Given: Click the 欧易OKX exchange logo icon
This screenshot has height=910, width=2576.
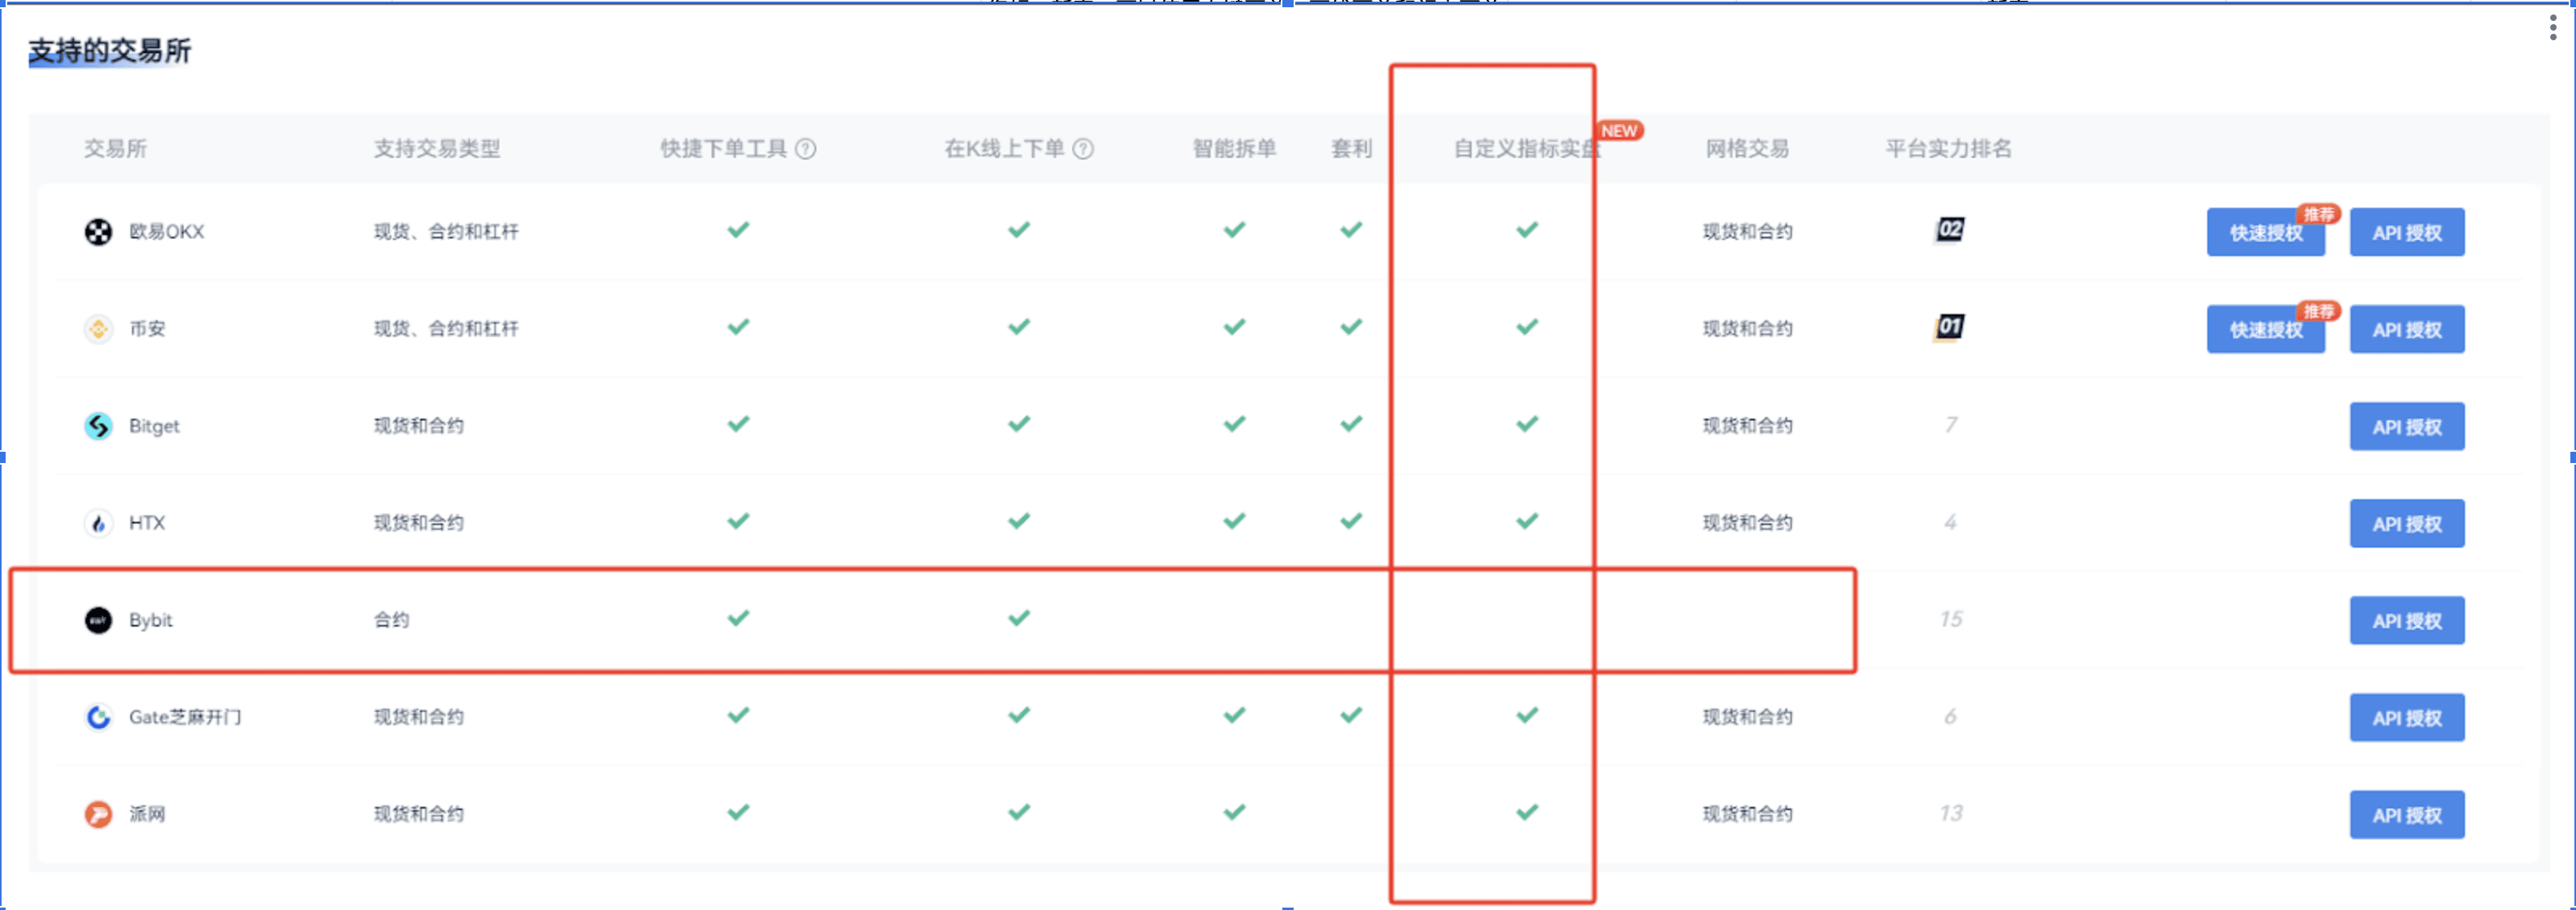Looking at the screenshot, I should coord(98,232).
